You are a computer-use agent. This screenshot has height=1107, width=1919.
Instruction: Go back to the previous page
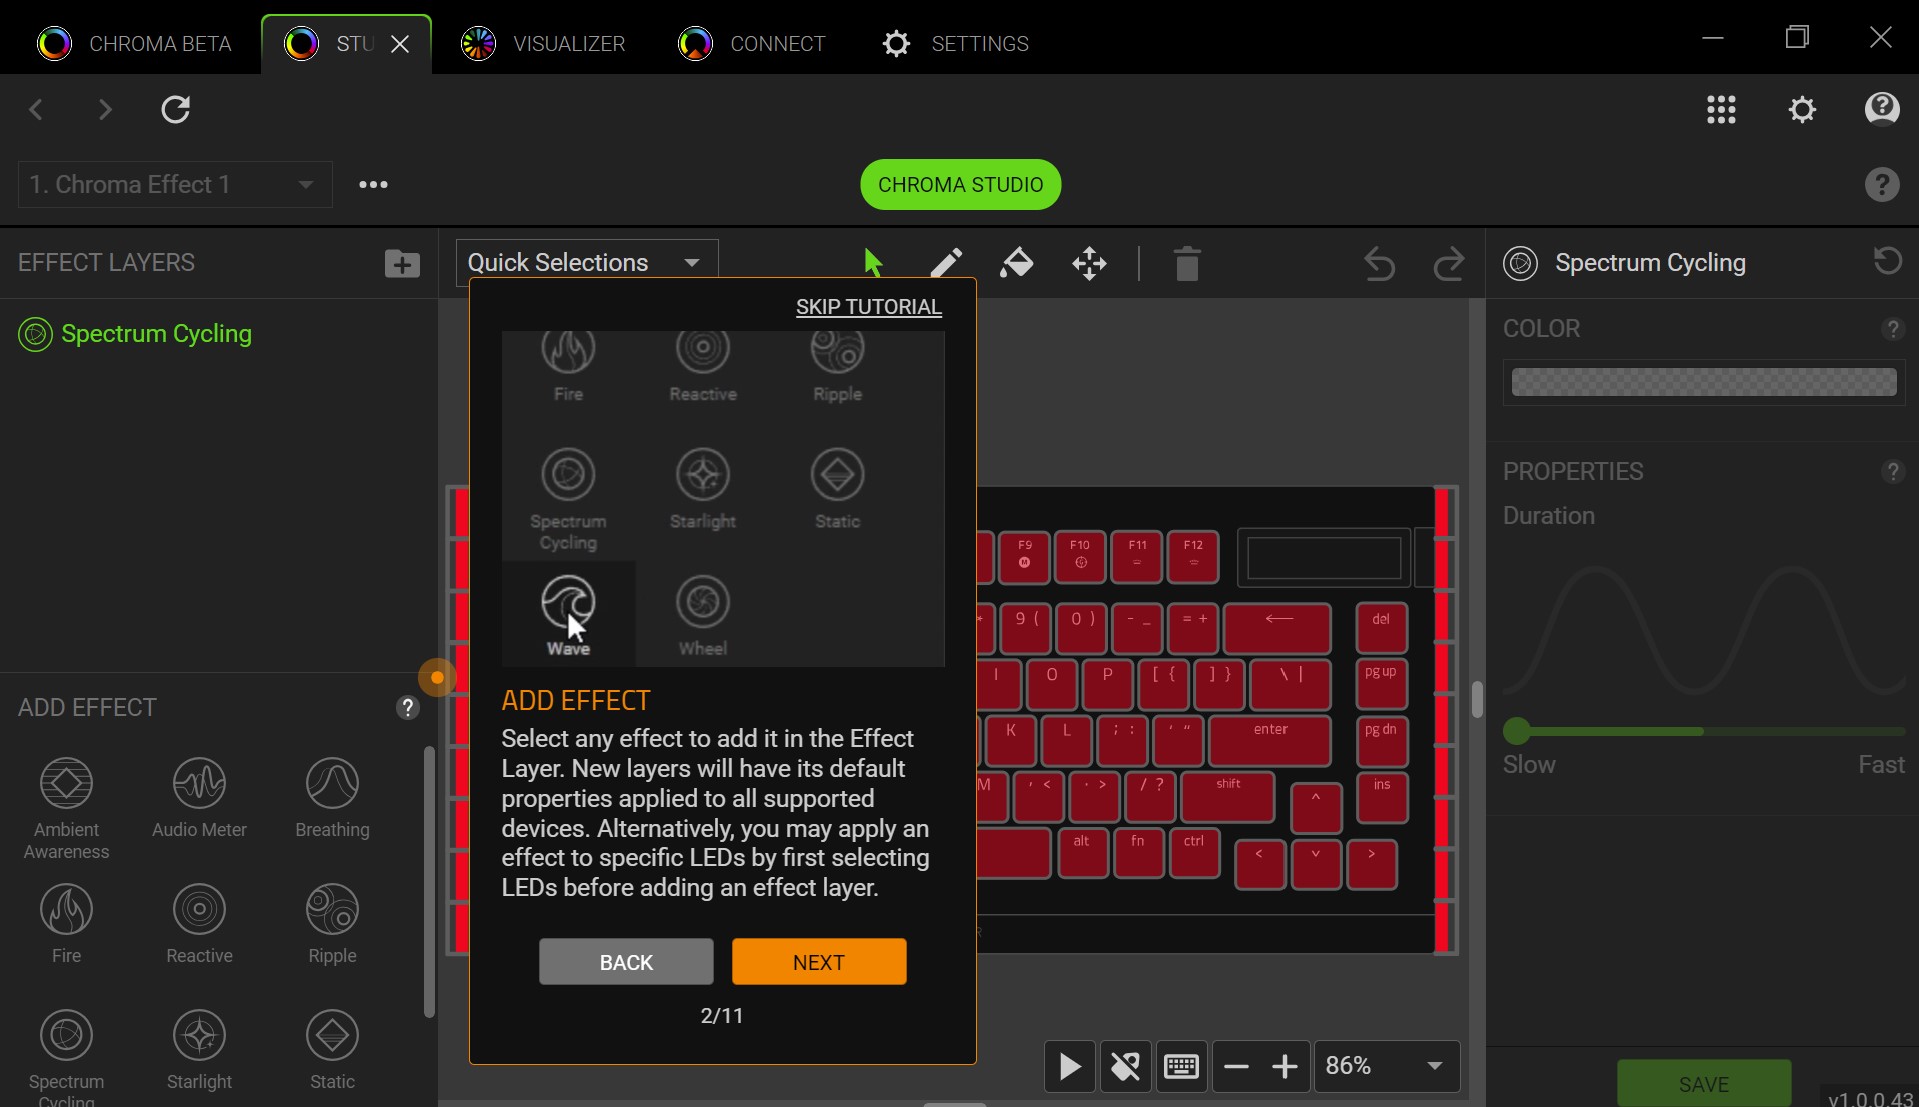tap(36, 109)
